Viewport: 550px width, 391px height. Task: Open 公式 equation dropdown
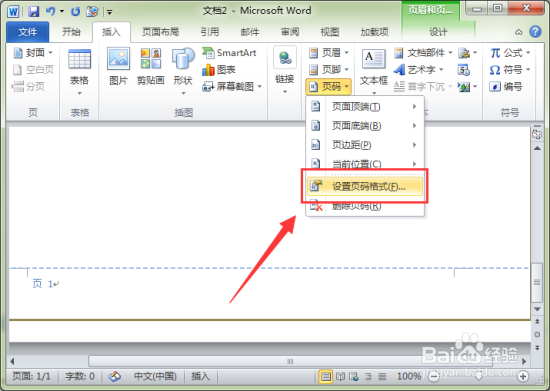[x=510, y=53]
